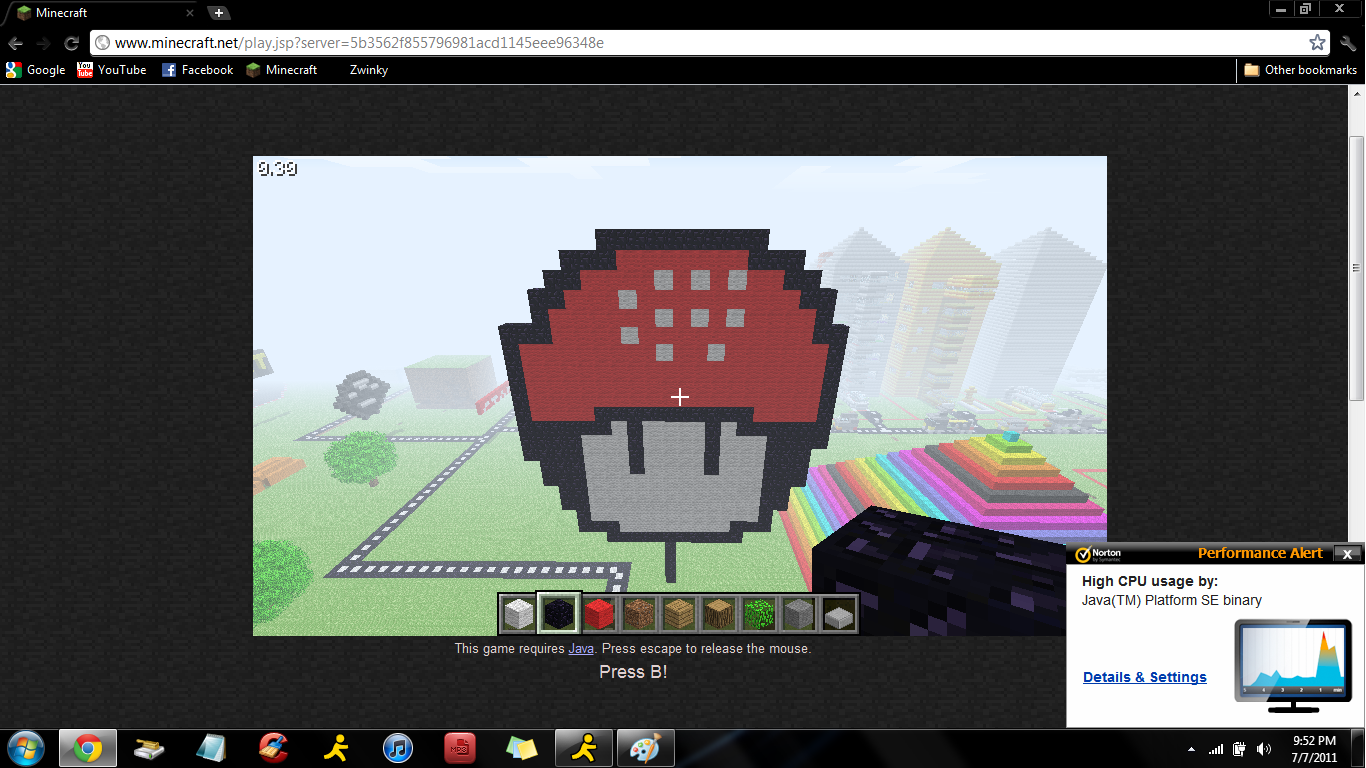
Task: Select the obsidian block in hotbar
Action: pos(559,614)
